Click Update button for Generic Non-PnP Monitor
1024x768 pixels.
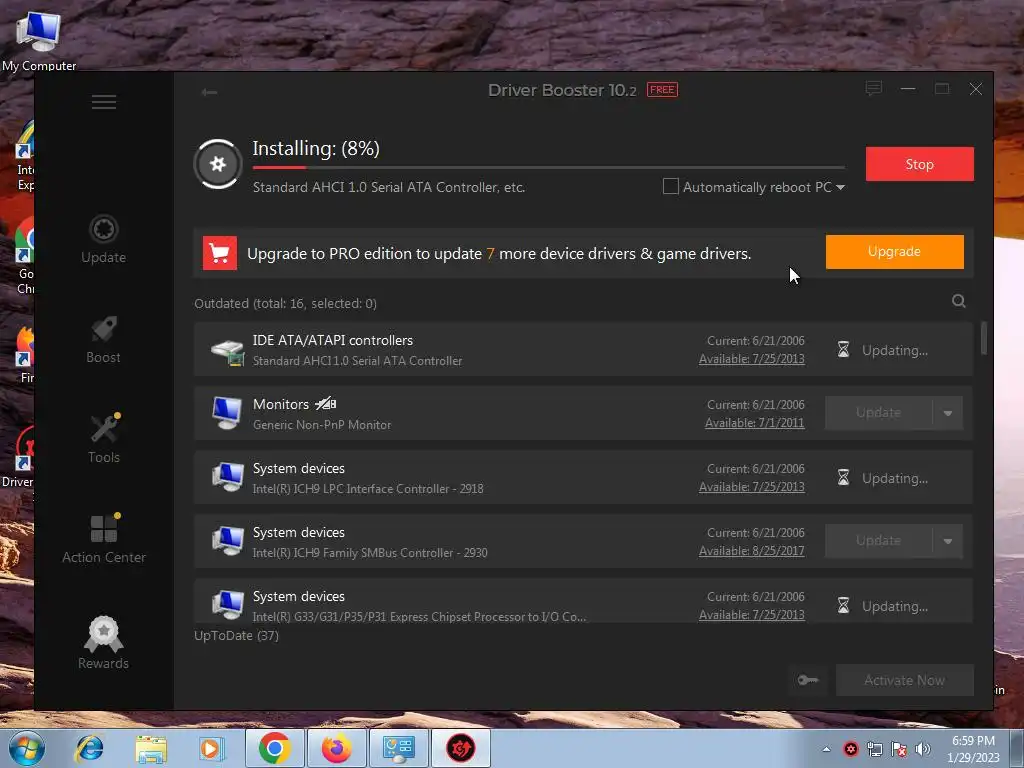(x=878, y=413)
